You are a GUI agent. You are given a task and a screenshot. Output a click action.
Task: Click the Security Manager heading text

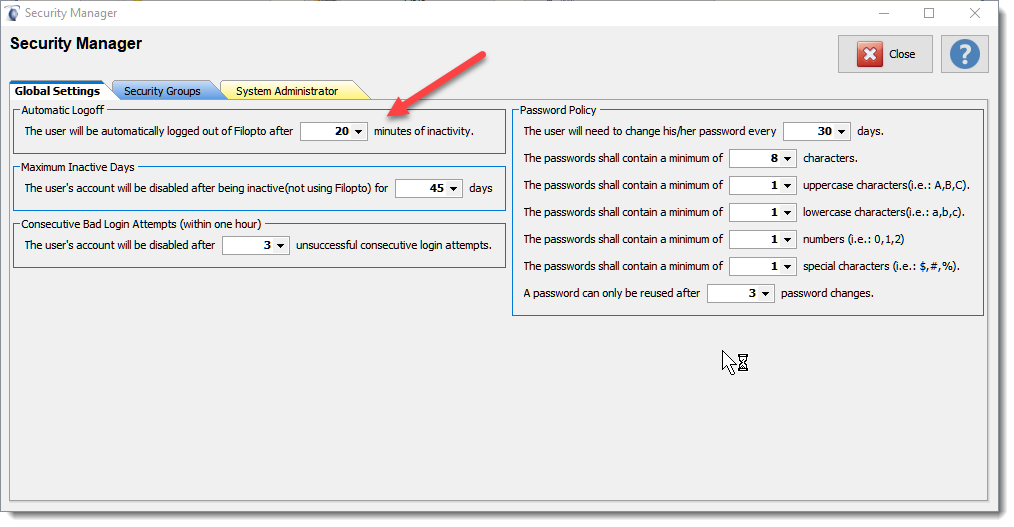pyautogui.click(x=76, y=44)
